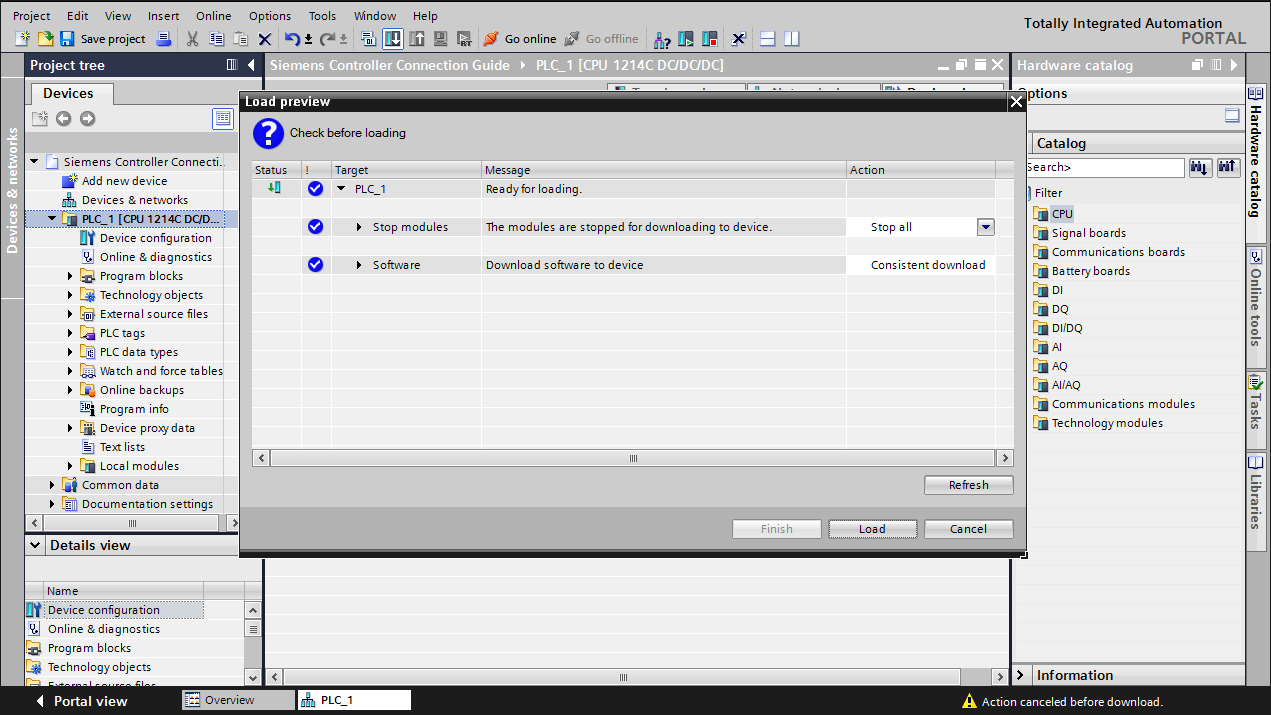Click the Start runtime RT icon
1271x715 pixels.
pyautogui.click(x=465, y=39)
